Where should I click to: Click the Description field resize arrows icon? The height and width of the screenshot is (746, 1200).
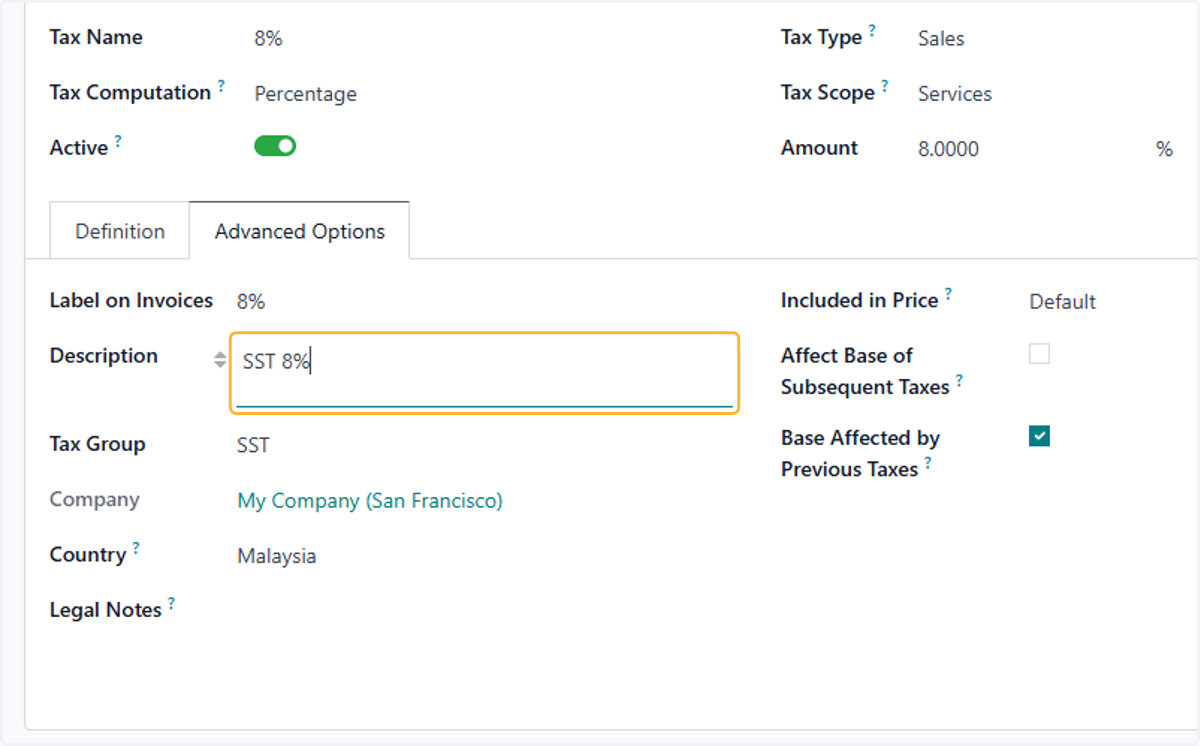click(220, 360)
